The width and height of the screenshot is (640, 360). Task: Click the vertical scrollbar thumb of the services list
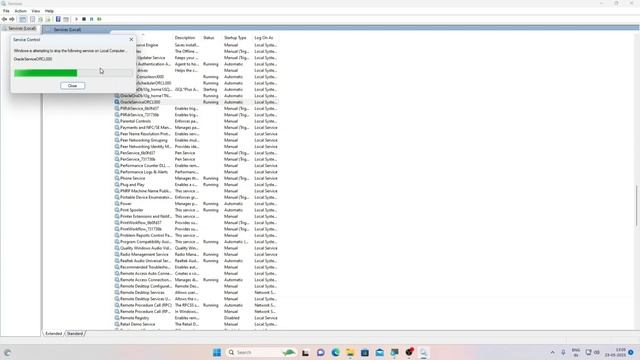[637, 205]
